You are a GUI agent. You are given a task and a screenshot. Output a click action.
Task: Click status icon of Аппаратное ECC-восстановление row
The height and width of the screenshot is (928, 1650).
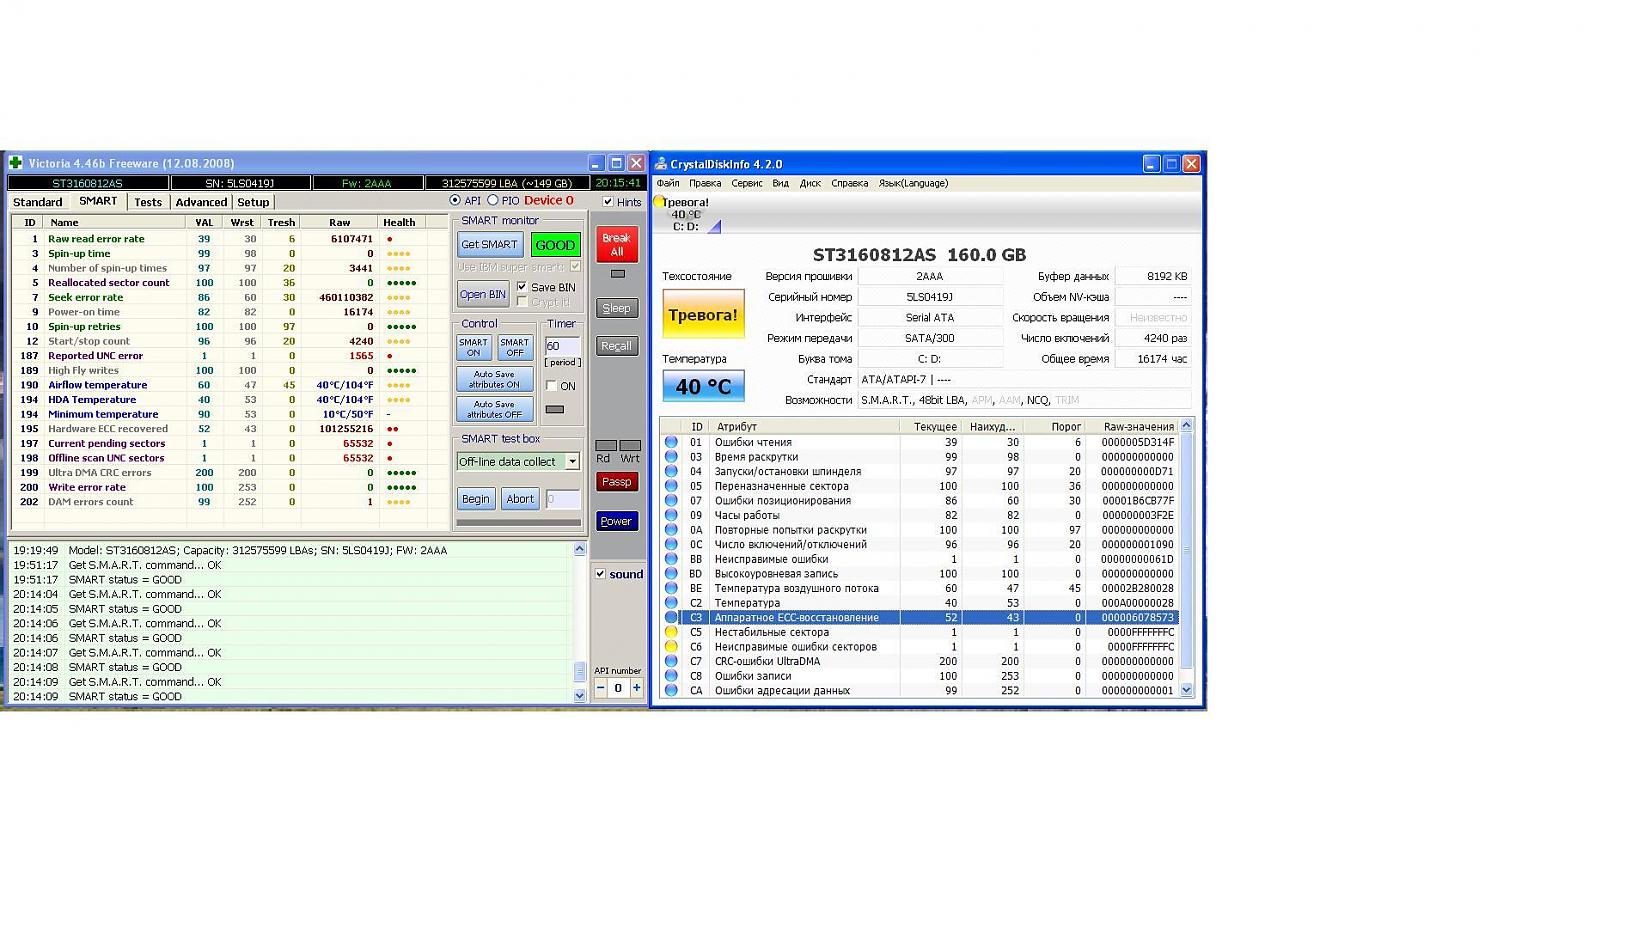coord(671,618)
